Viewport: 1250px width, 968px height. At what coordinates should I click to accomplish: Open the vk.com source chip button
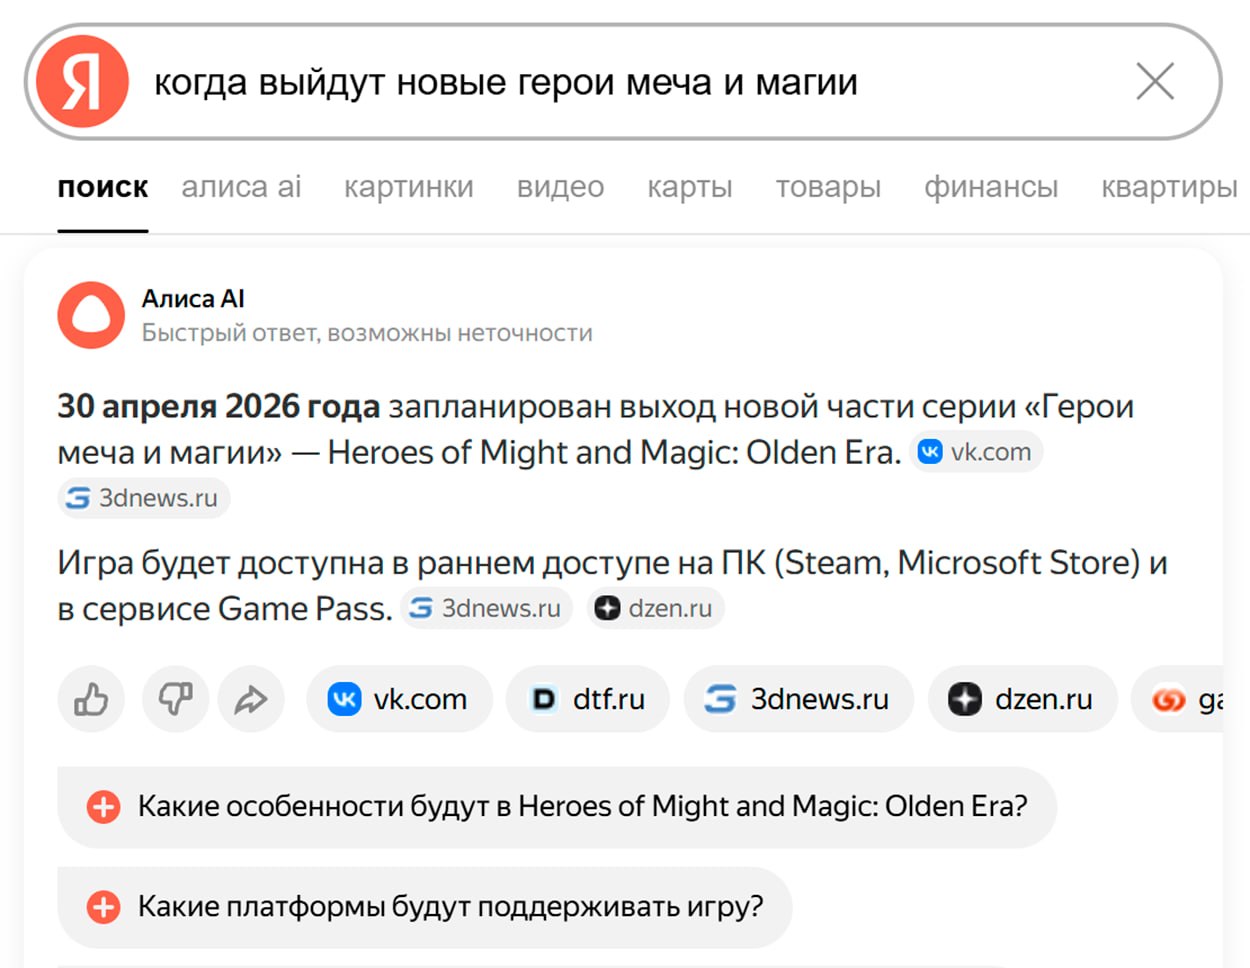[399, 699]
